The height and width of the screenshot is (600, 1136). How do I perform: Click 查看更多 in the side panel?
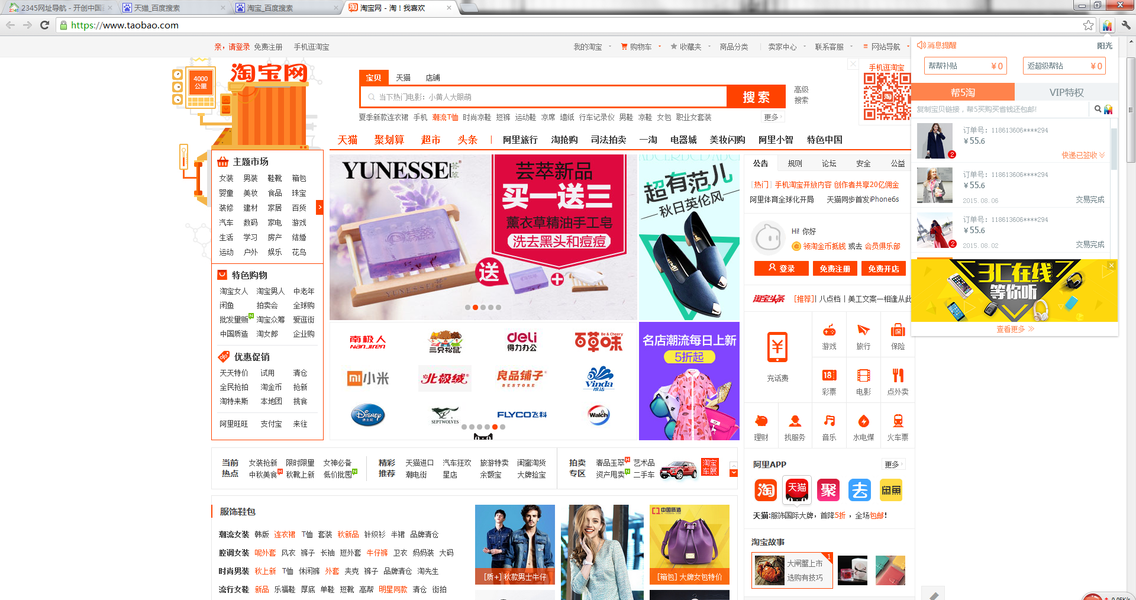(x=1015, y=329)
